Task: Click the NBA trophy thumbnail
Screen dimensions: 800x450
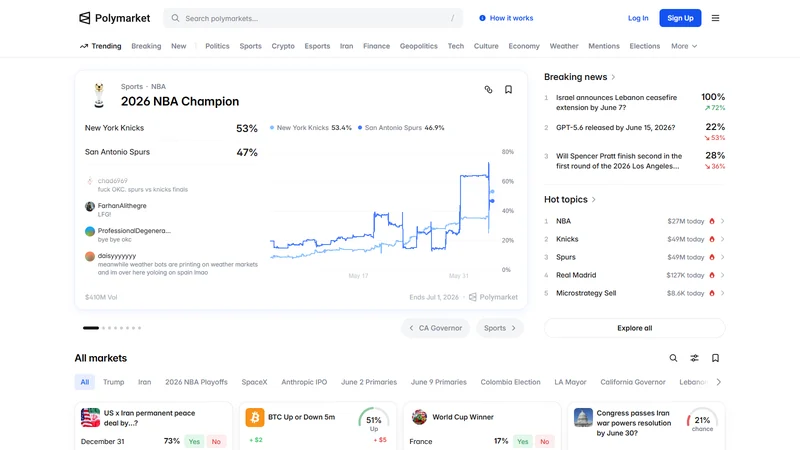Action: point(99,95)
